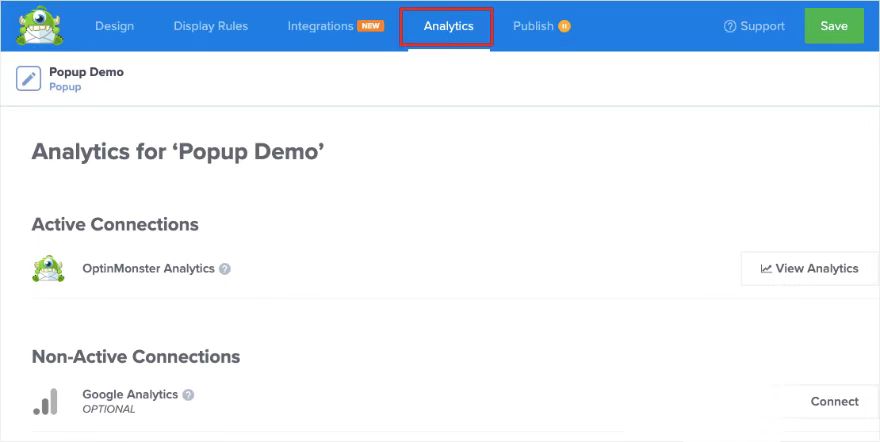
Task: Connect Google Analytics
Action: (834, 401)
